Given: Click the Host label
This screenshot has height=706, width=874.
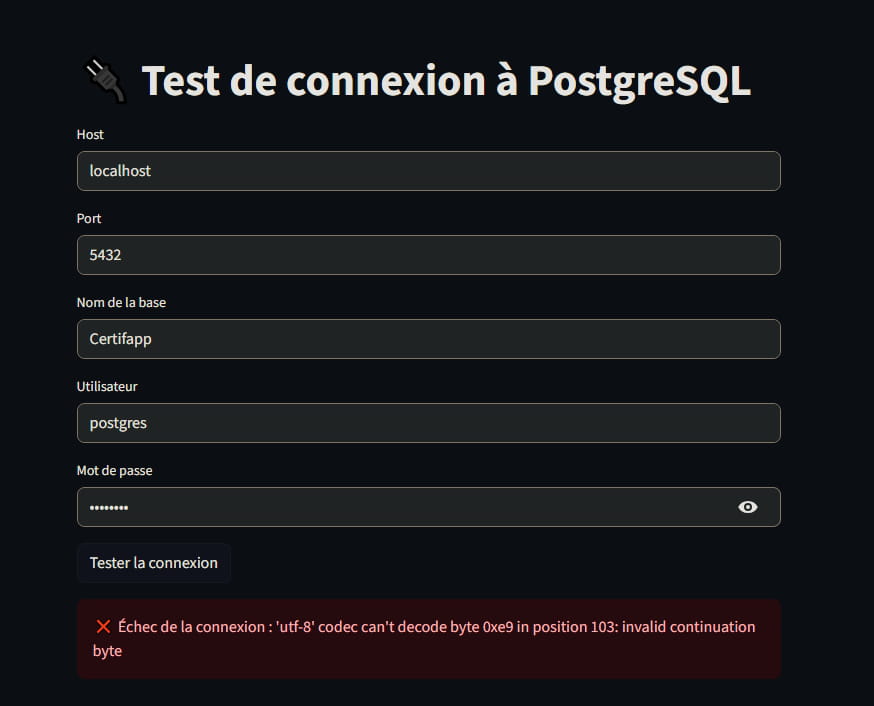Looking at the screenshot, I should 90,134.
